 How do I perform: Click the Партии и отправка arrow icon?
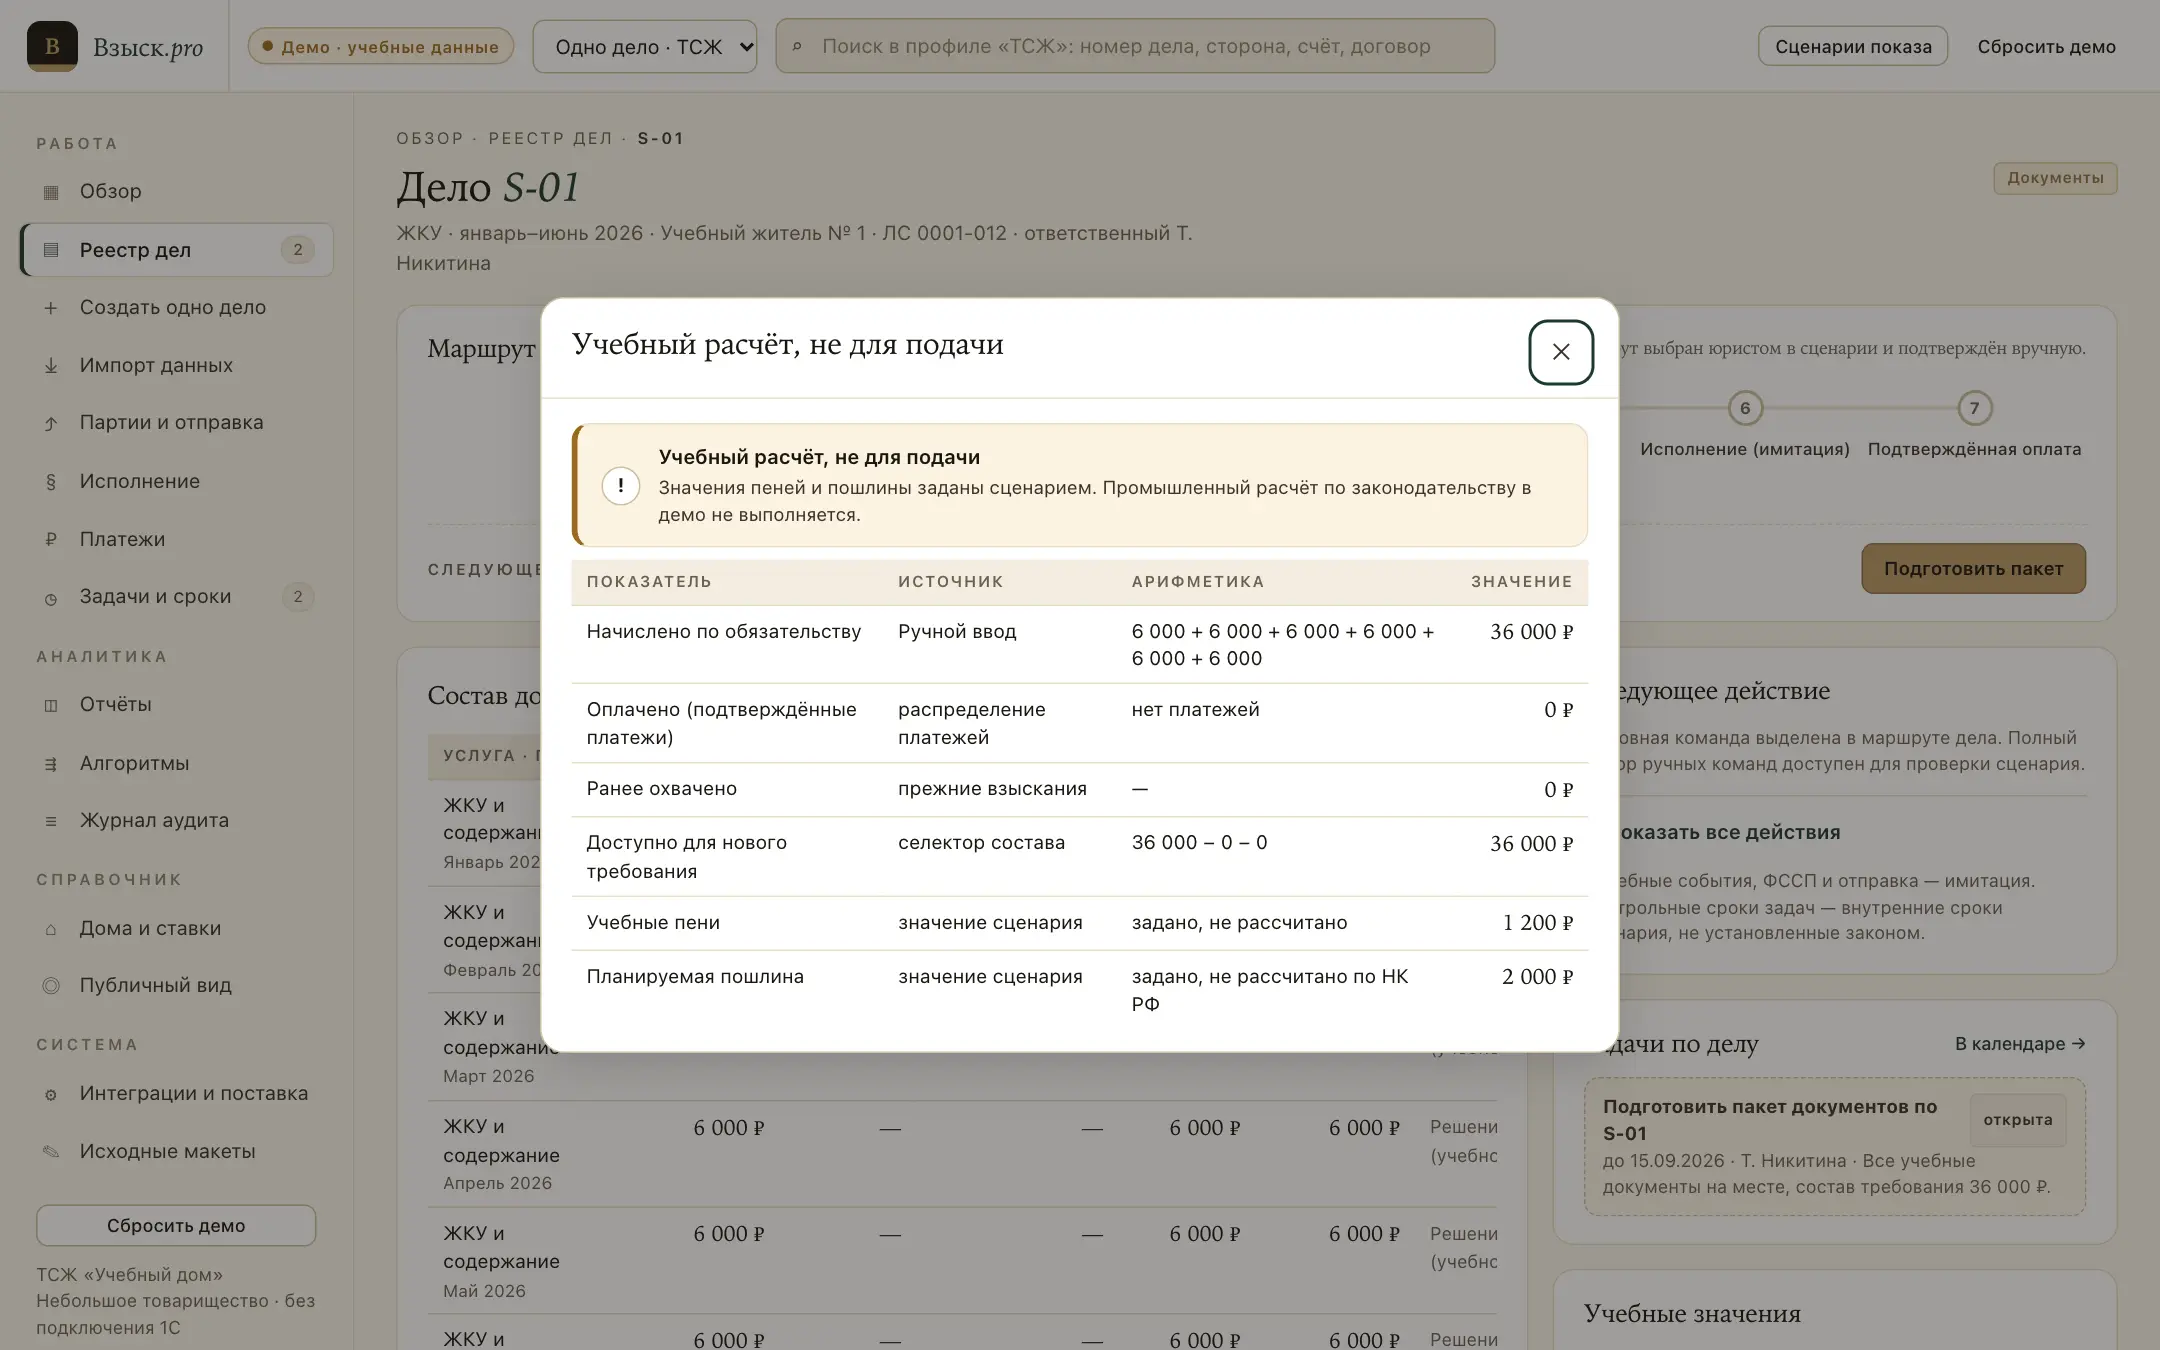coord(51,423)
